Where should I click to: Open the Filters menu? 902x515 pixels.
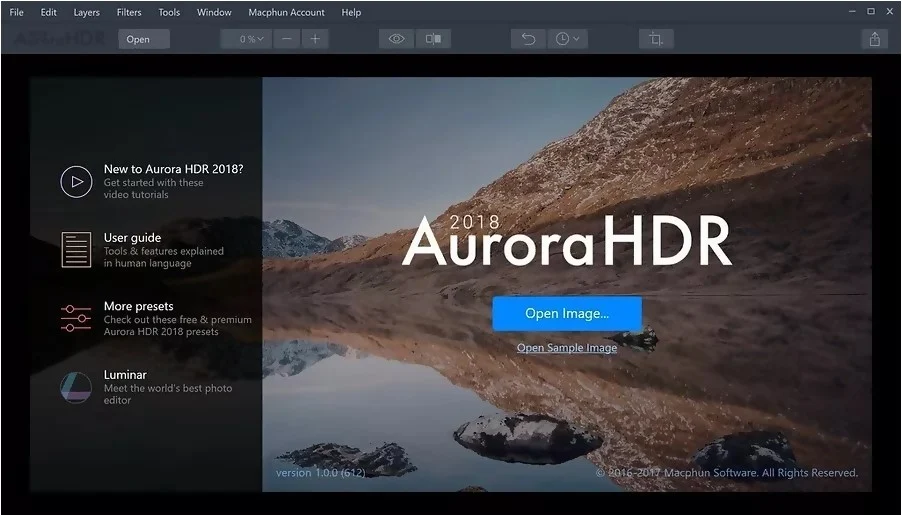[129, 12]
